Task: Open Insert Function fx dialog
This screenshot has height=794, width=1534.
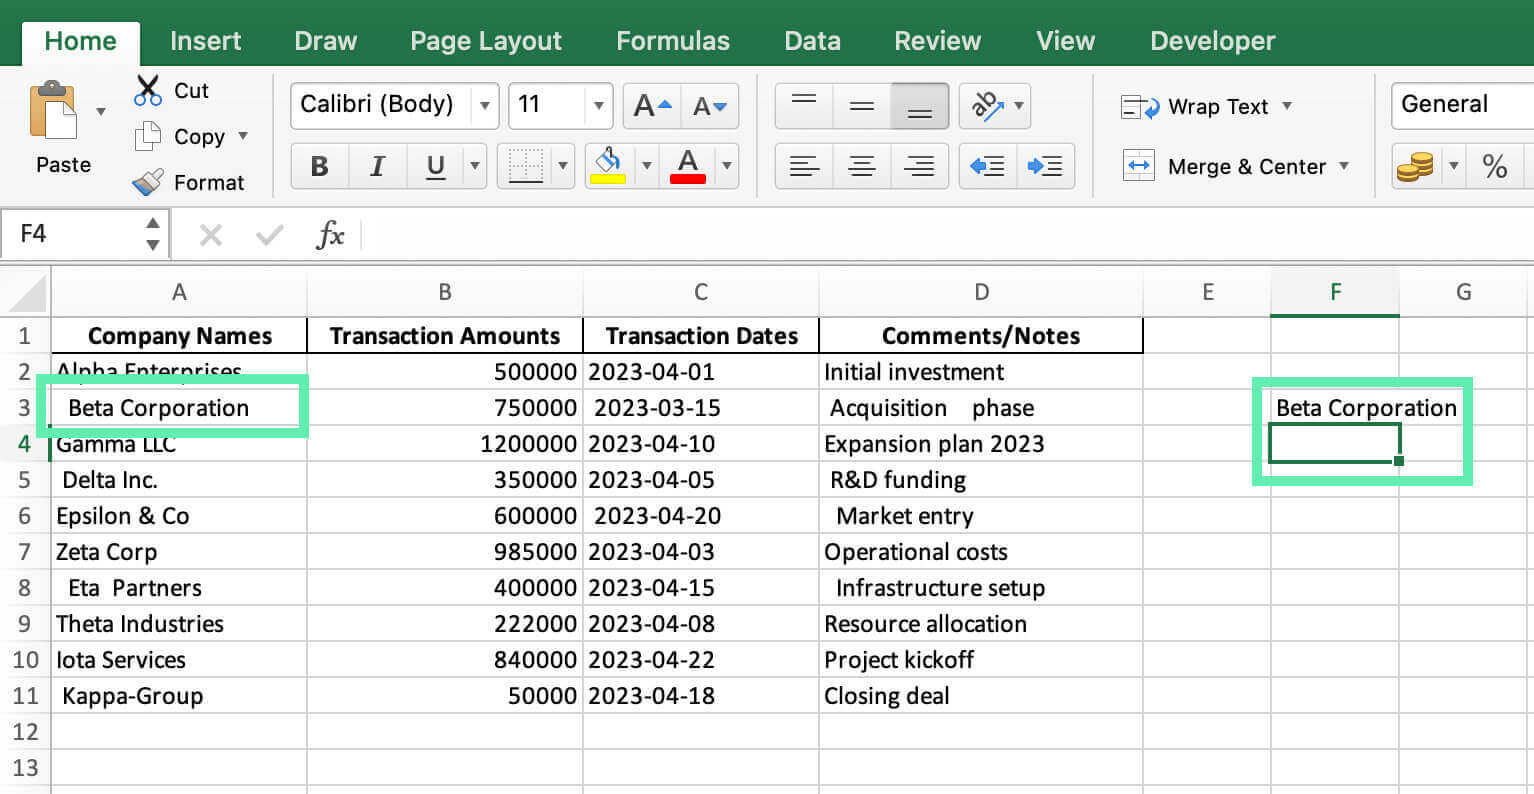Action: pyautogui.click(x=330, y=235)
